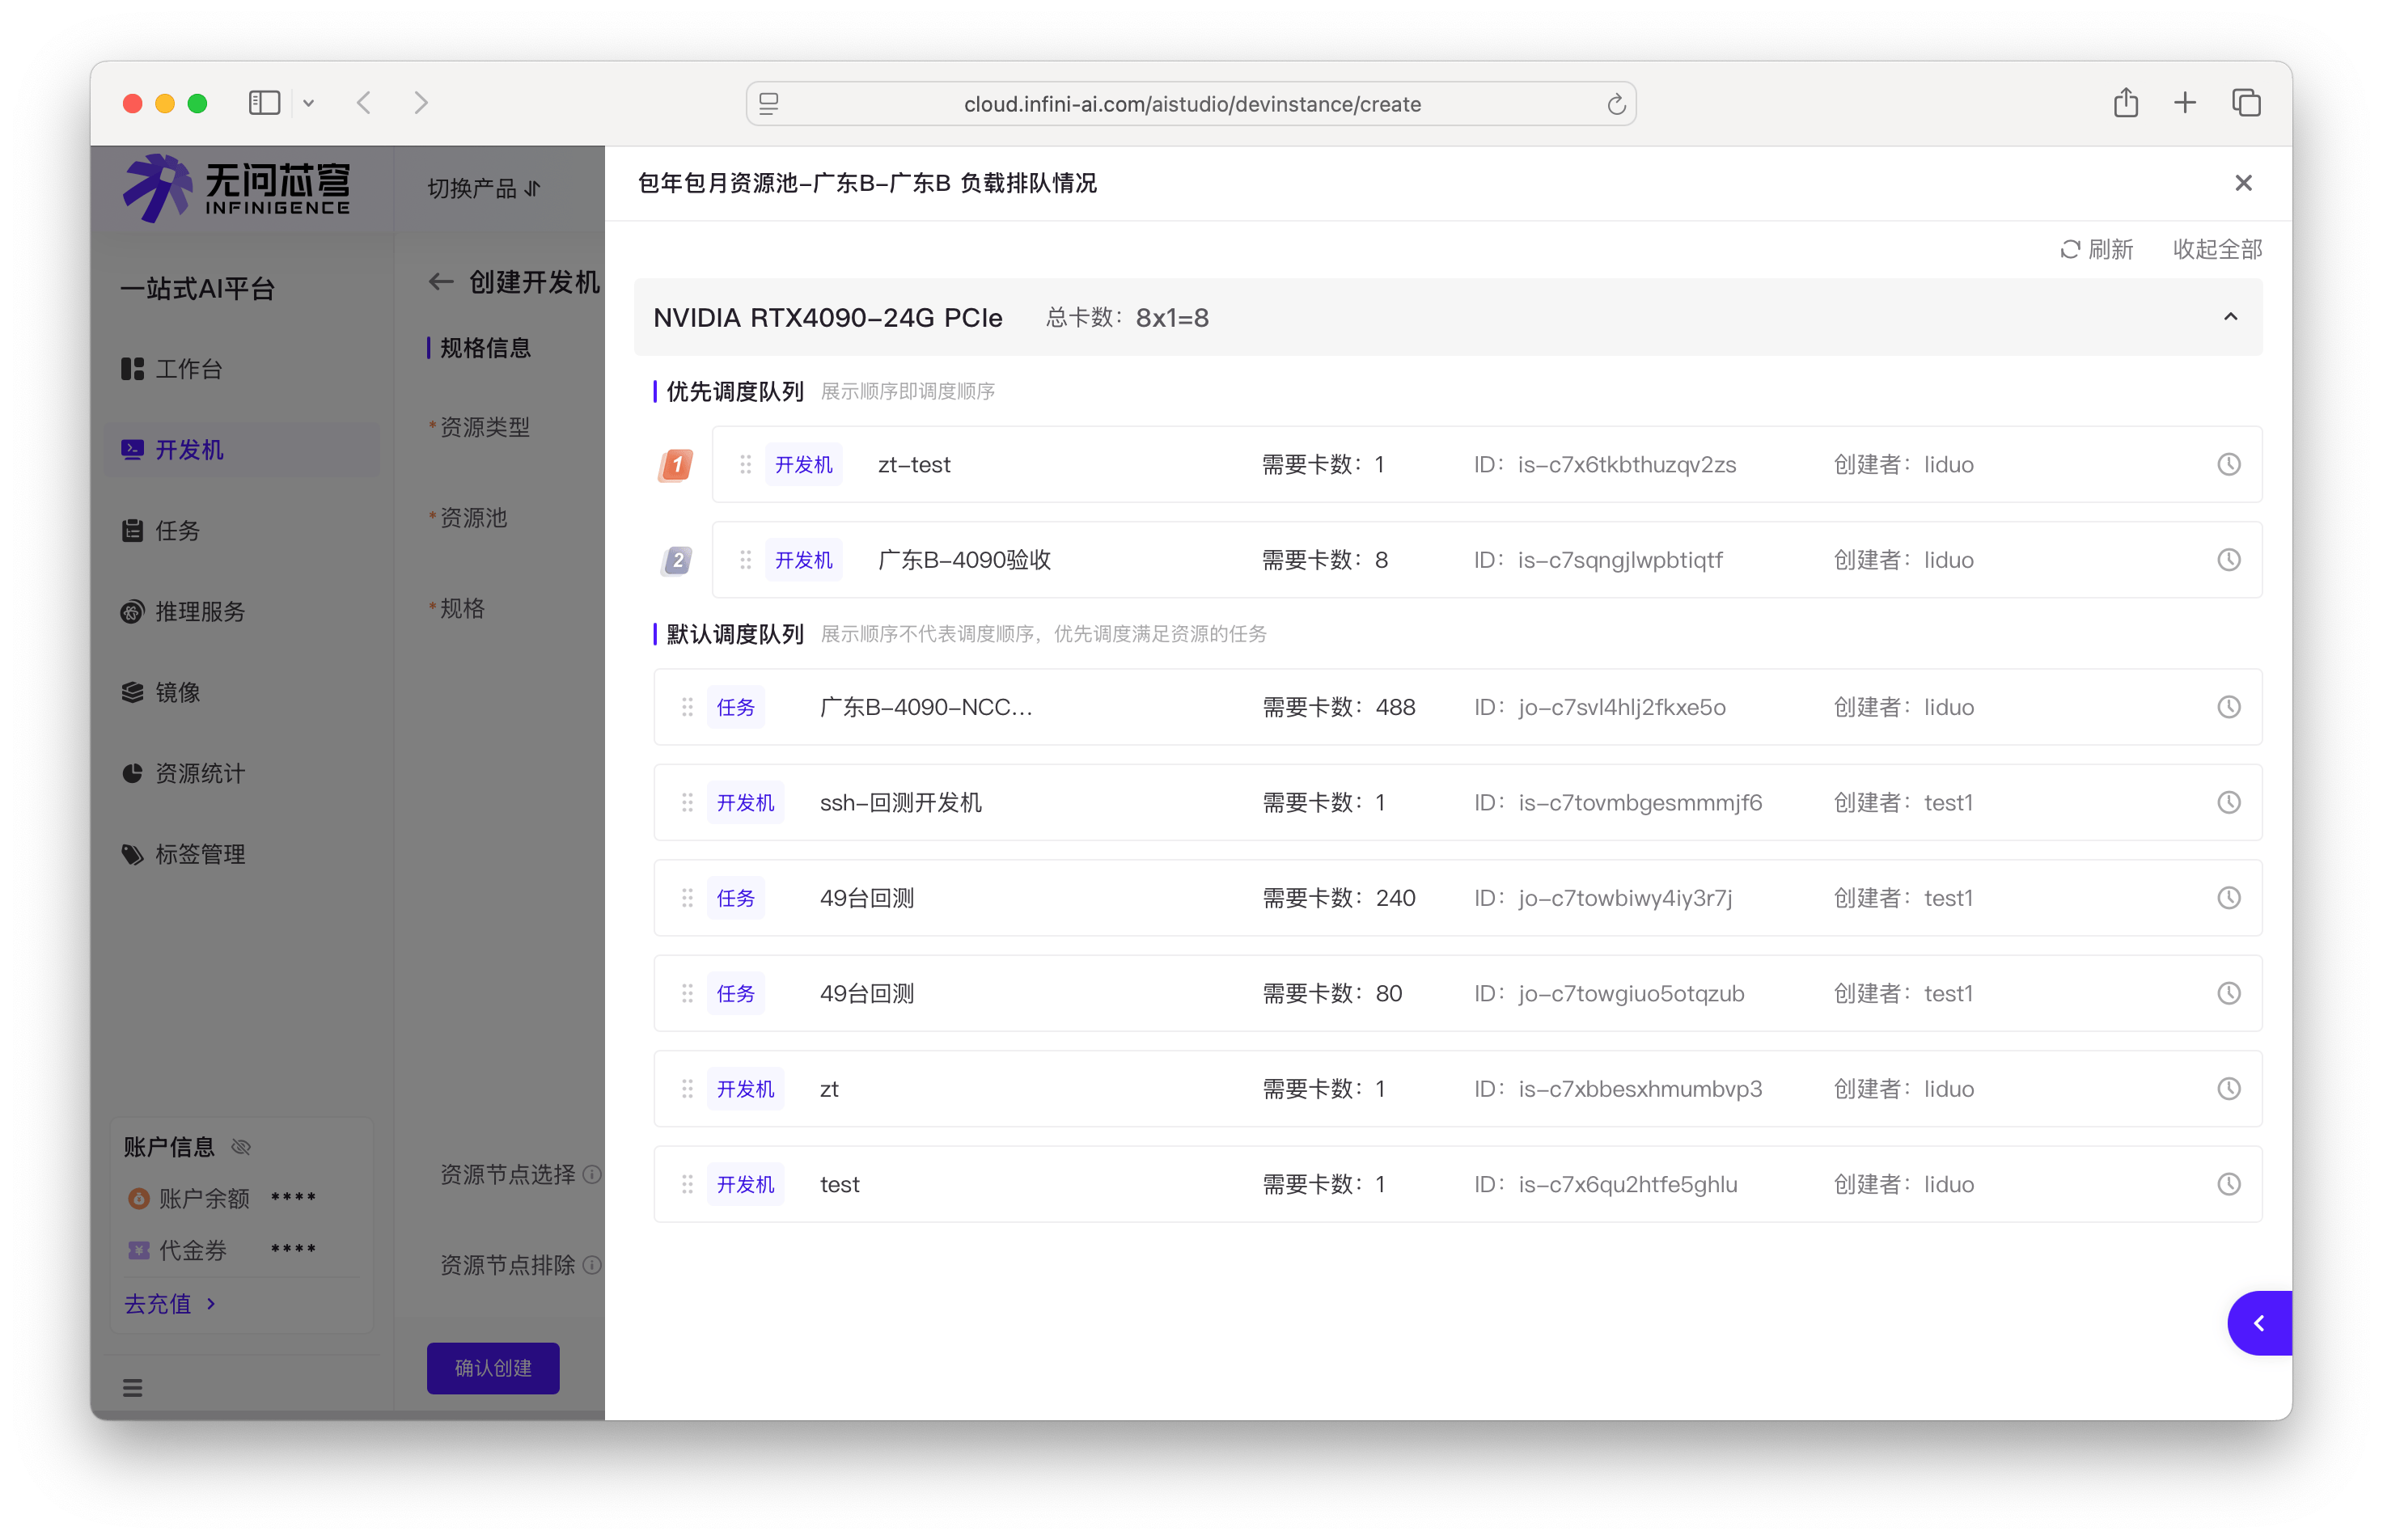2383x1540 pixels.
Task: Open Safari sidebar dropdown arrow
Action: pyautogui.click(x=309, y=103)
